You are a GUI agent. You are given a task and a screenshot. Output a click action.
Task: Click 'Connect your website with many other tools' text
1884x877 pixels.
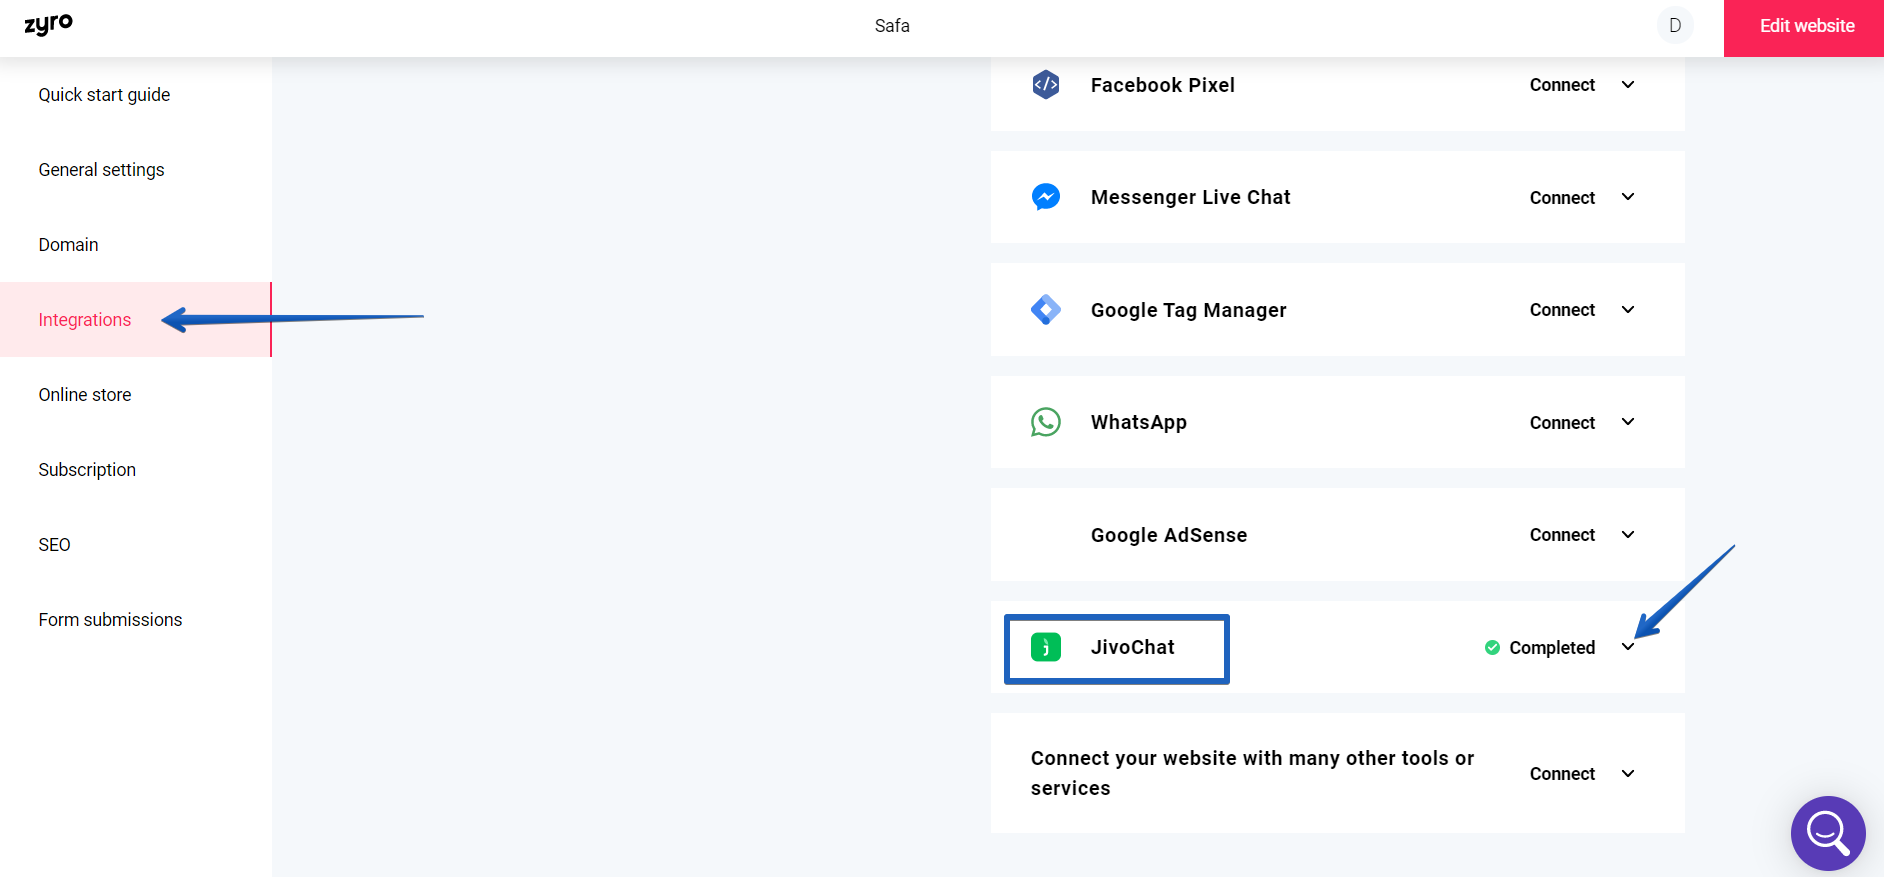pyautogui.click(x=1252, y=773)
